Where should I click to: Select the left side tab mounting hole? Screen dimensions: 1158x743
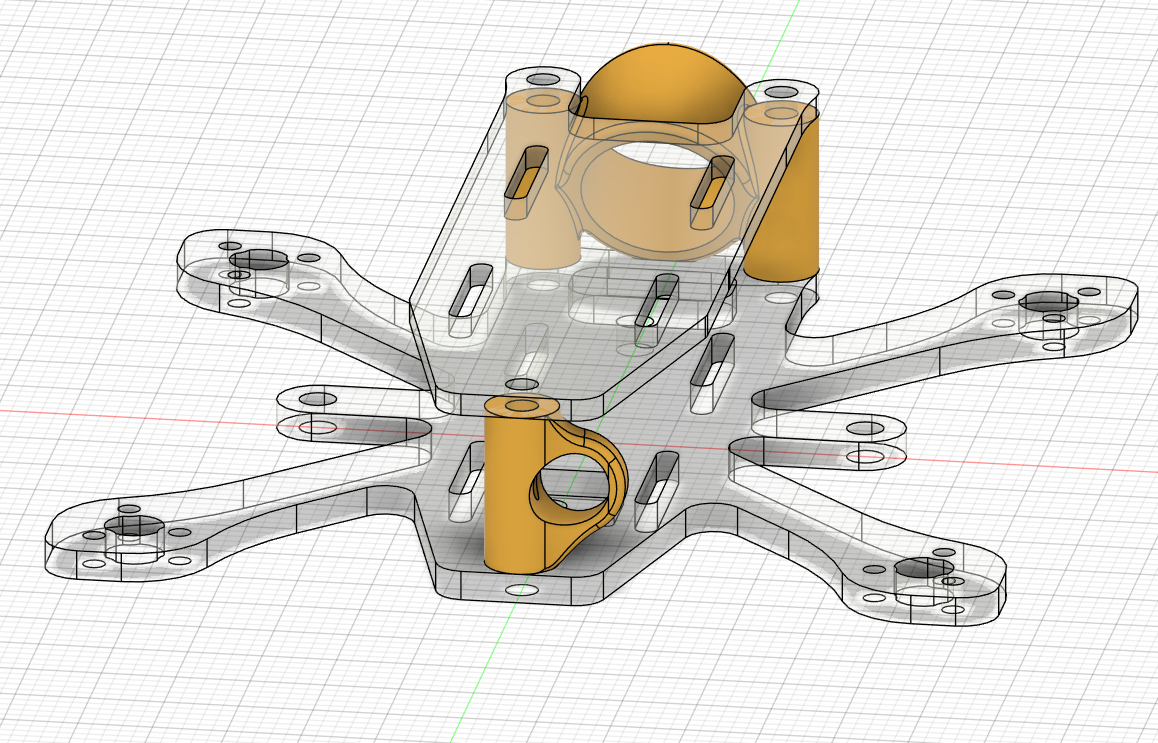[x=319, y=400]
